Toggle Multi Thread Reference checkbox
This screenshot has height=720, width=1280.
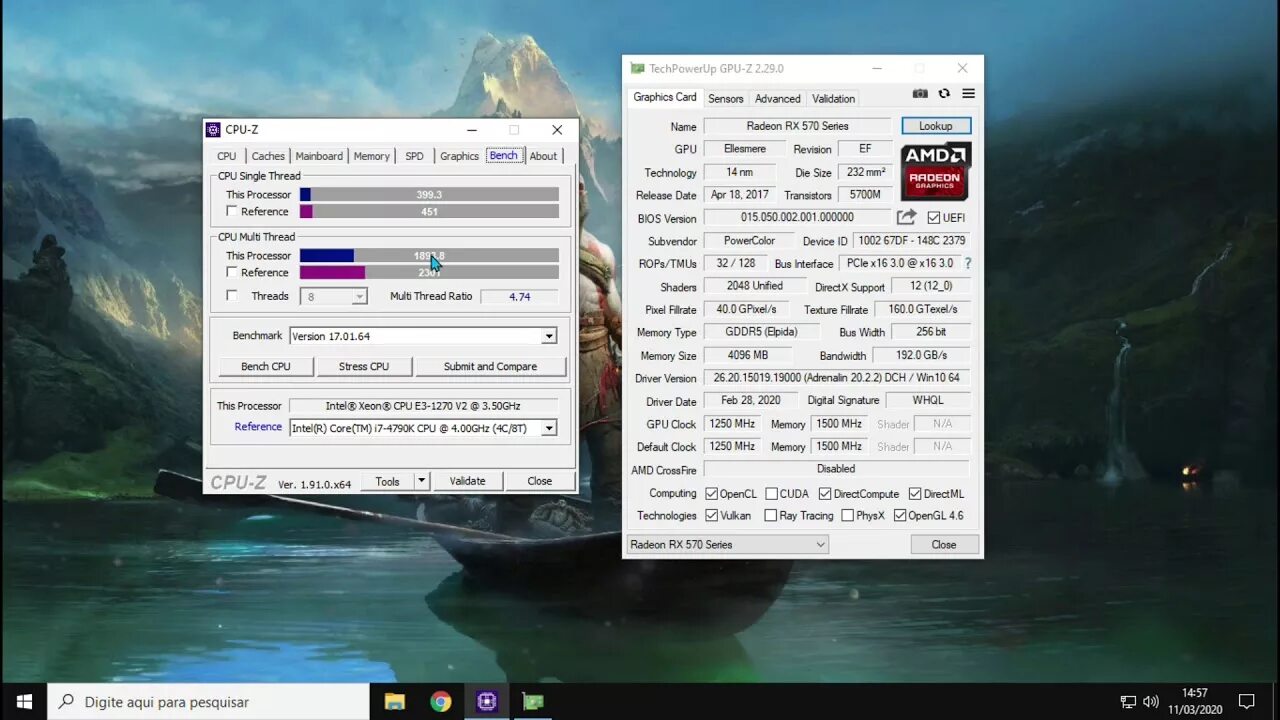pos(232,272)
